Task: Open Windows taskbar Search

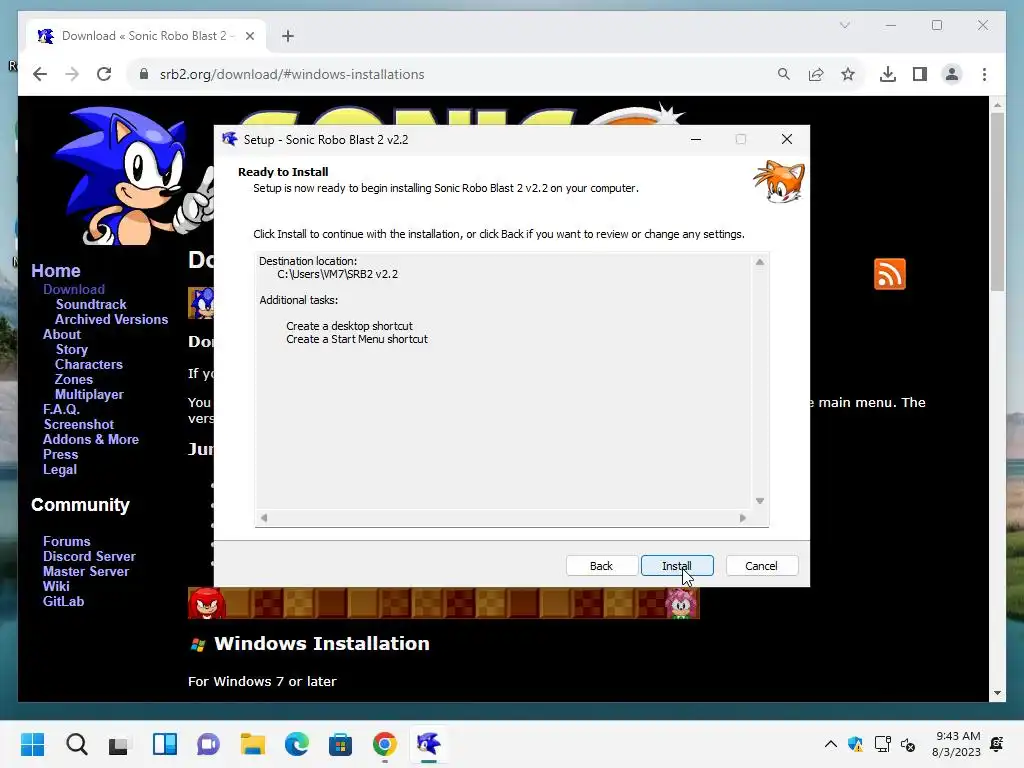Action: tap(76, 744)
